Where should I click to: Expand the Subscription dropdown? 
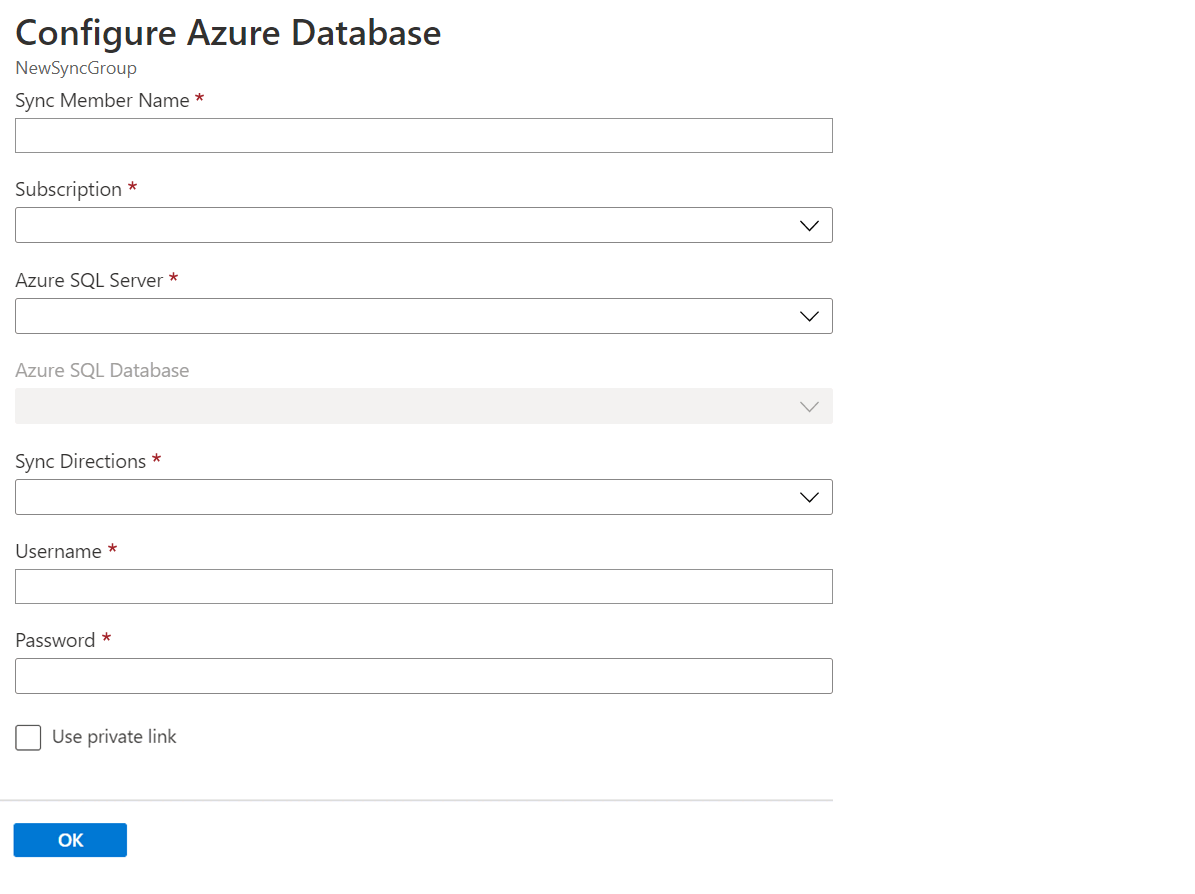click(x=423, y=225)
